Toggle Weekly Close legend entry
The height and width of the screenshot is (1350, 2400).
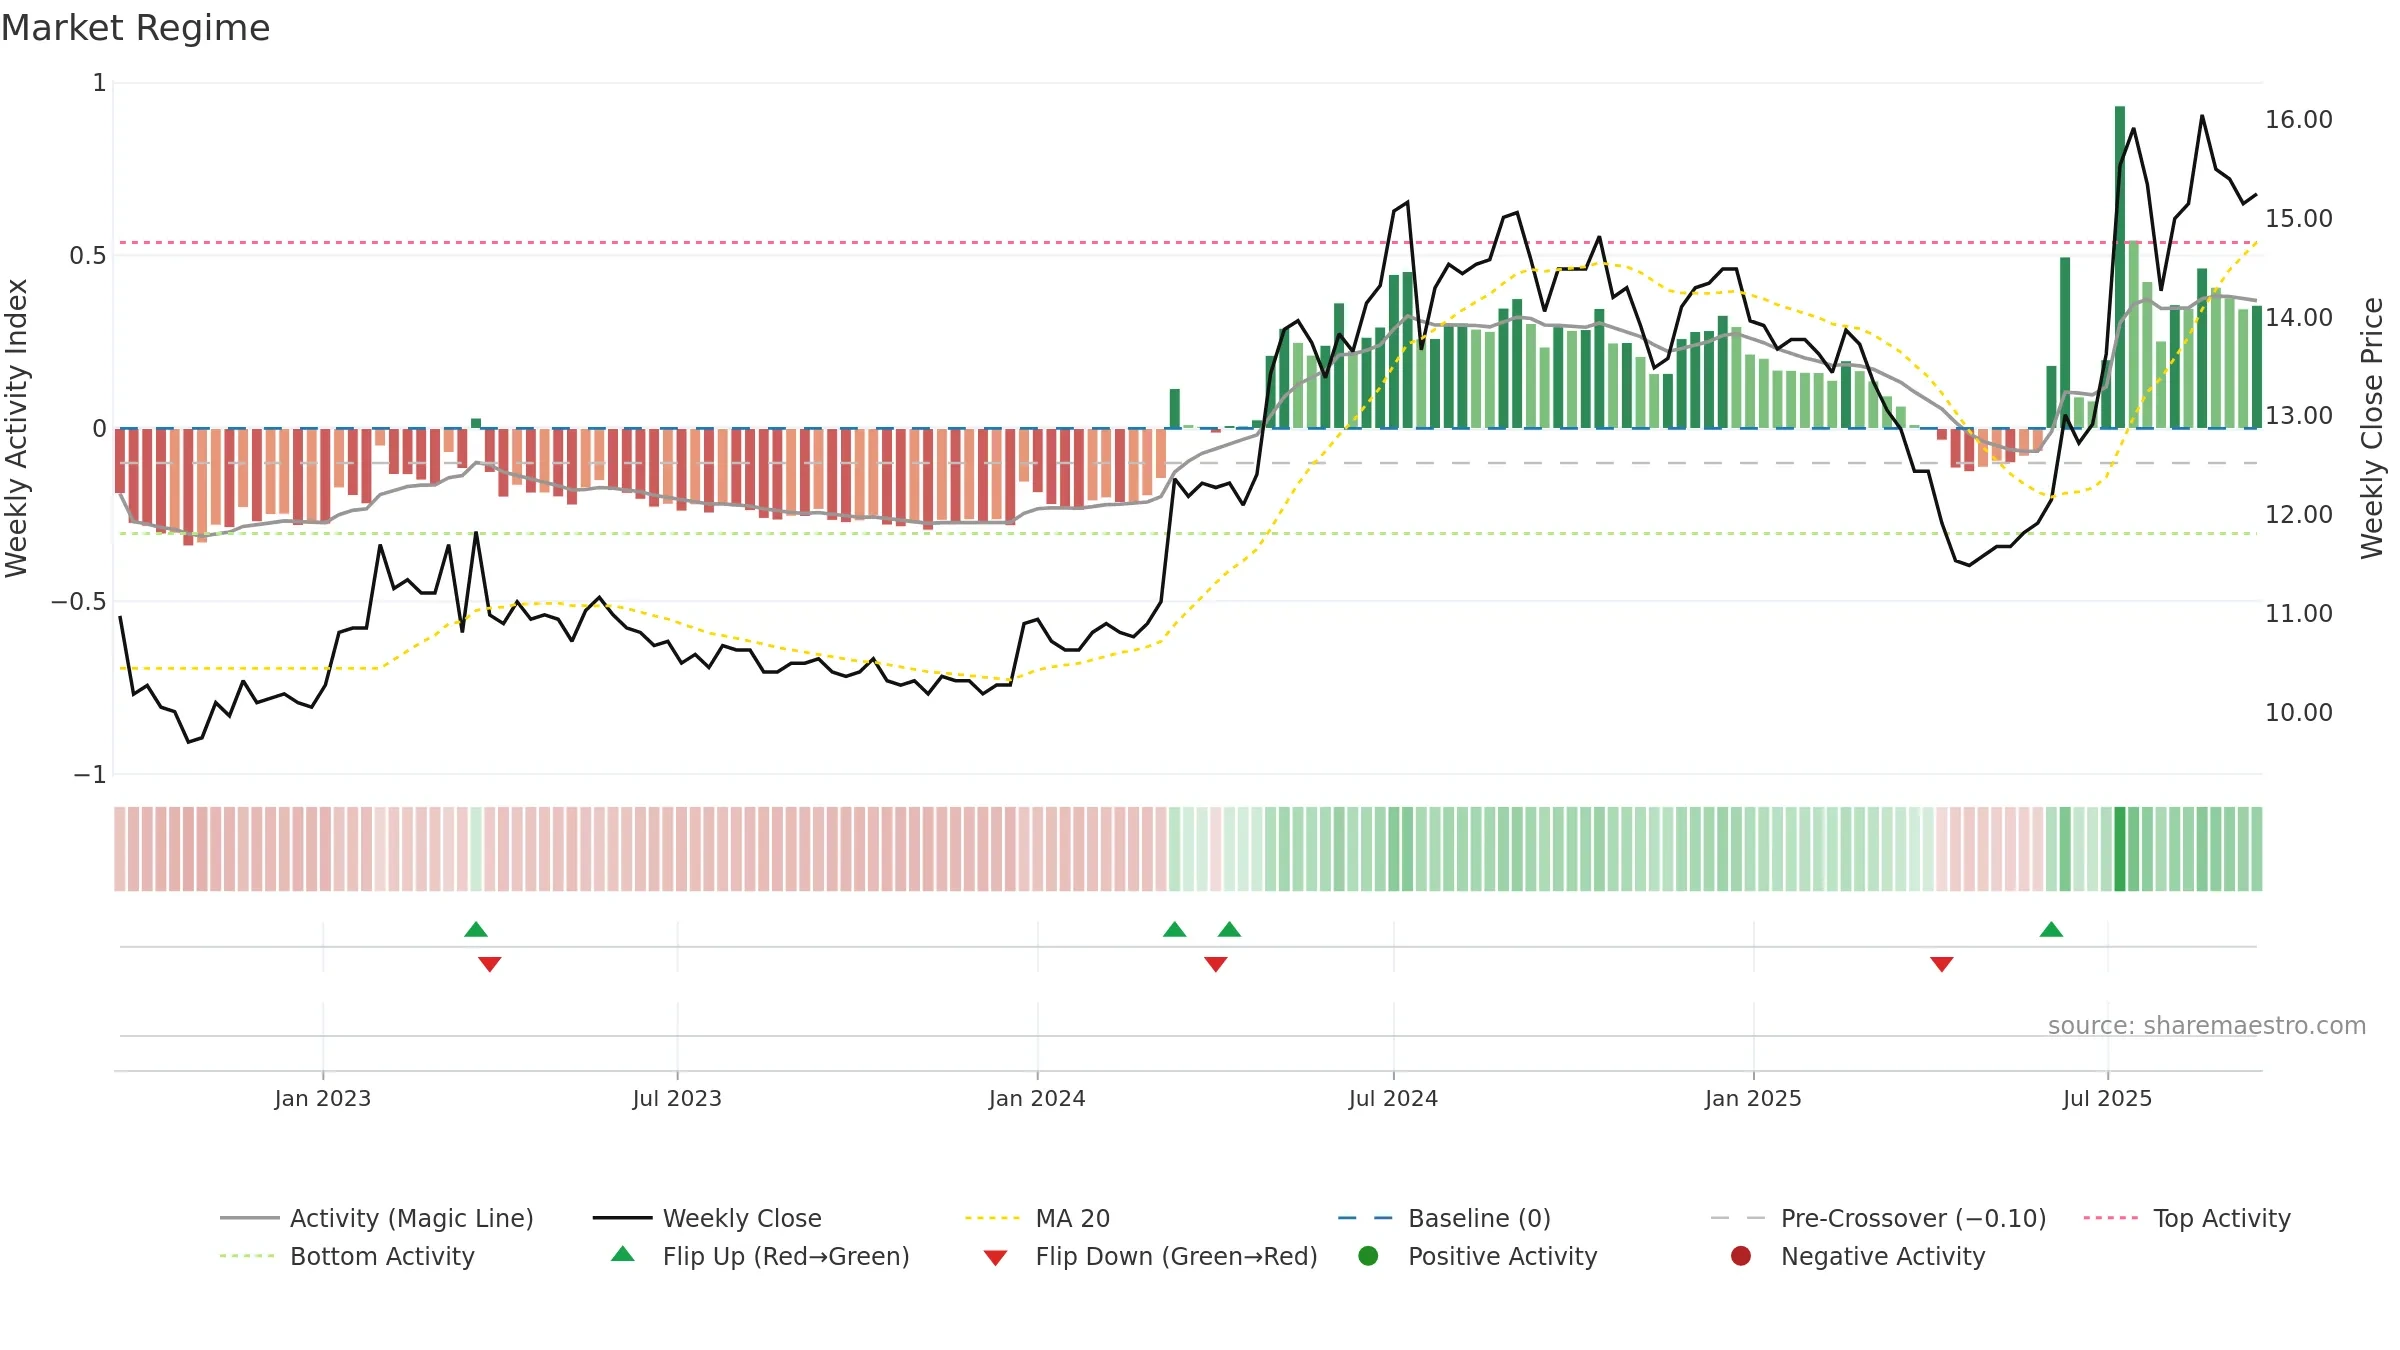[x=707, y=1218]
